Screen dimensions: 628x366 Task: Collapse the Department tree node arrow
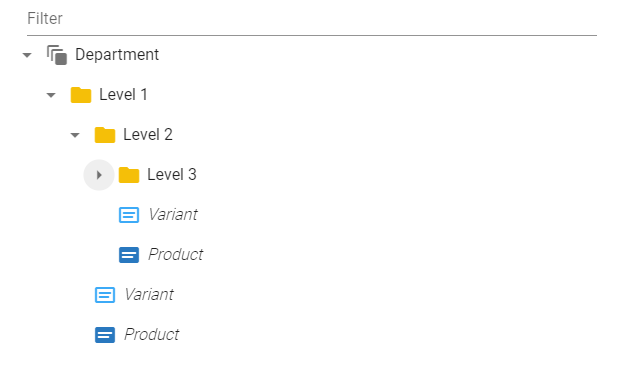[x=27, y=55]
